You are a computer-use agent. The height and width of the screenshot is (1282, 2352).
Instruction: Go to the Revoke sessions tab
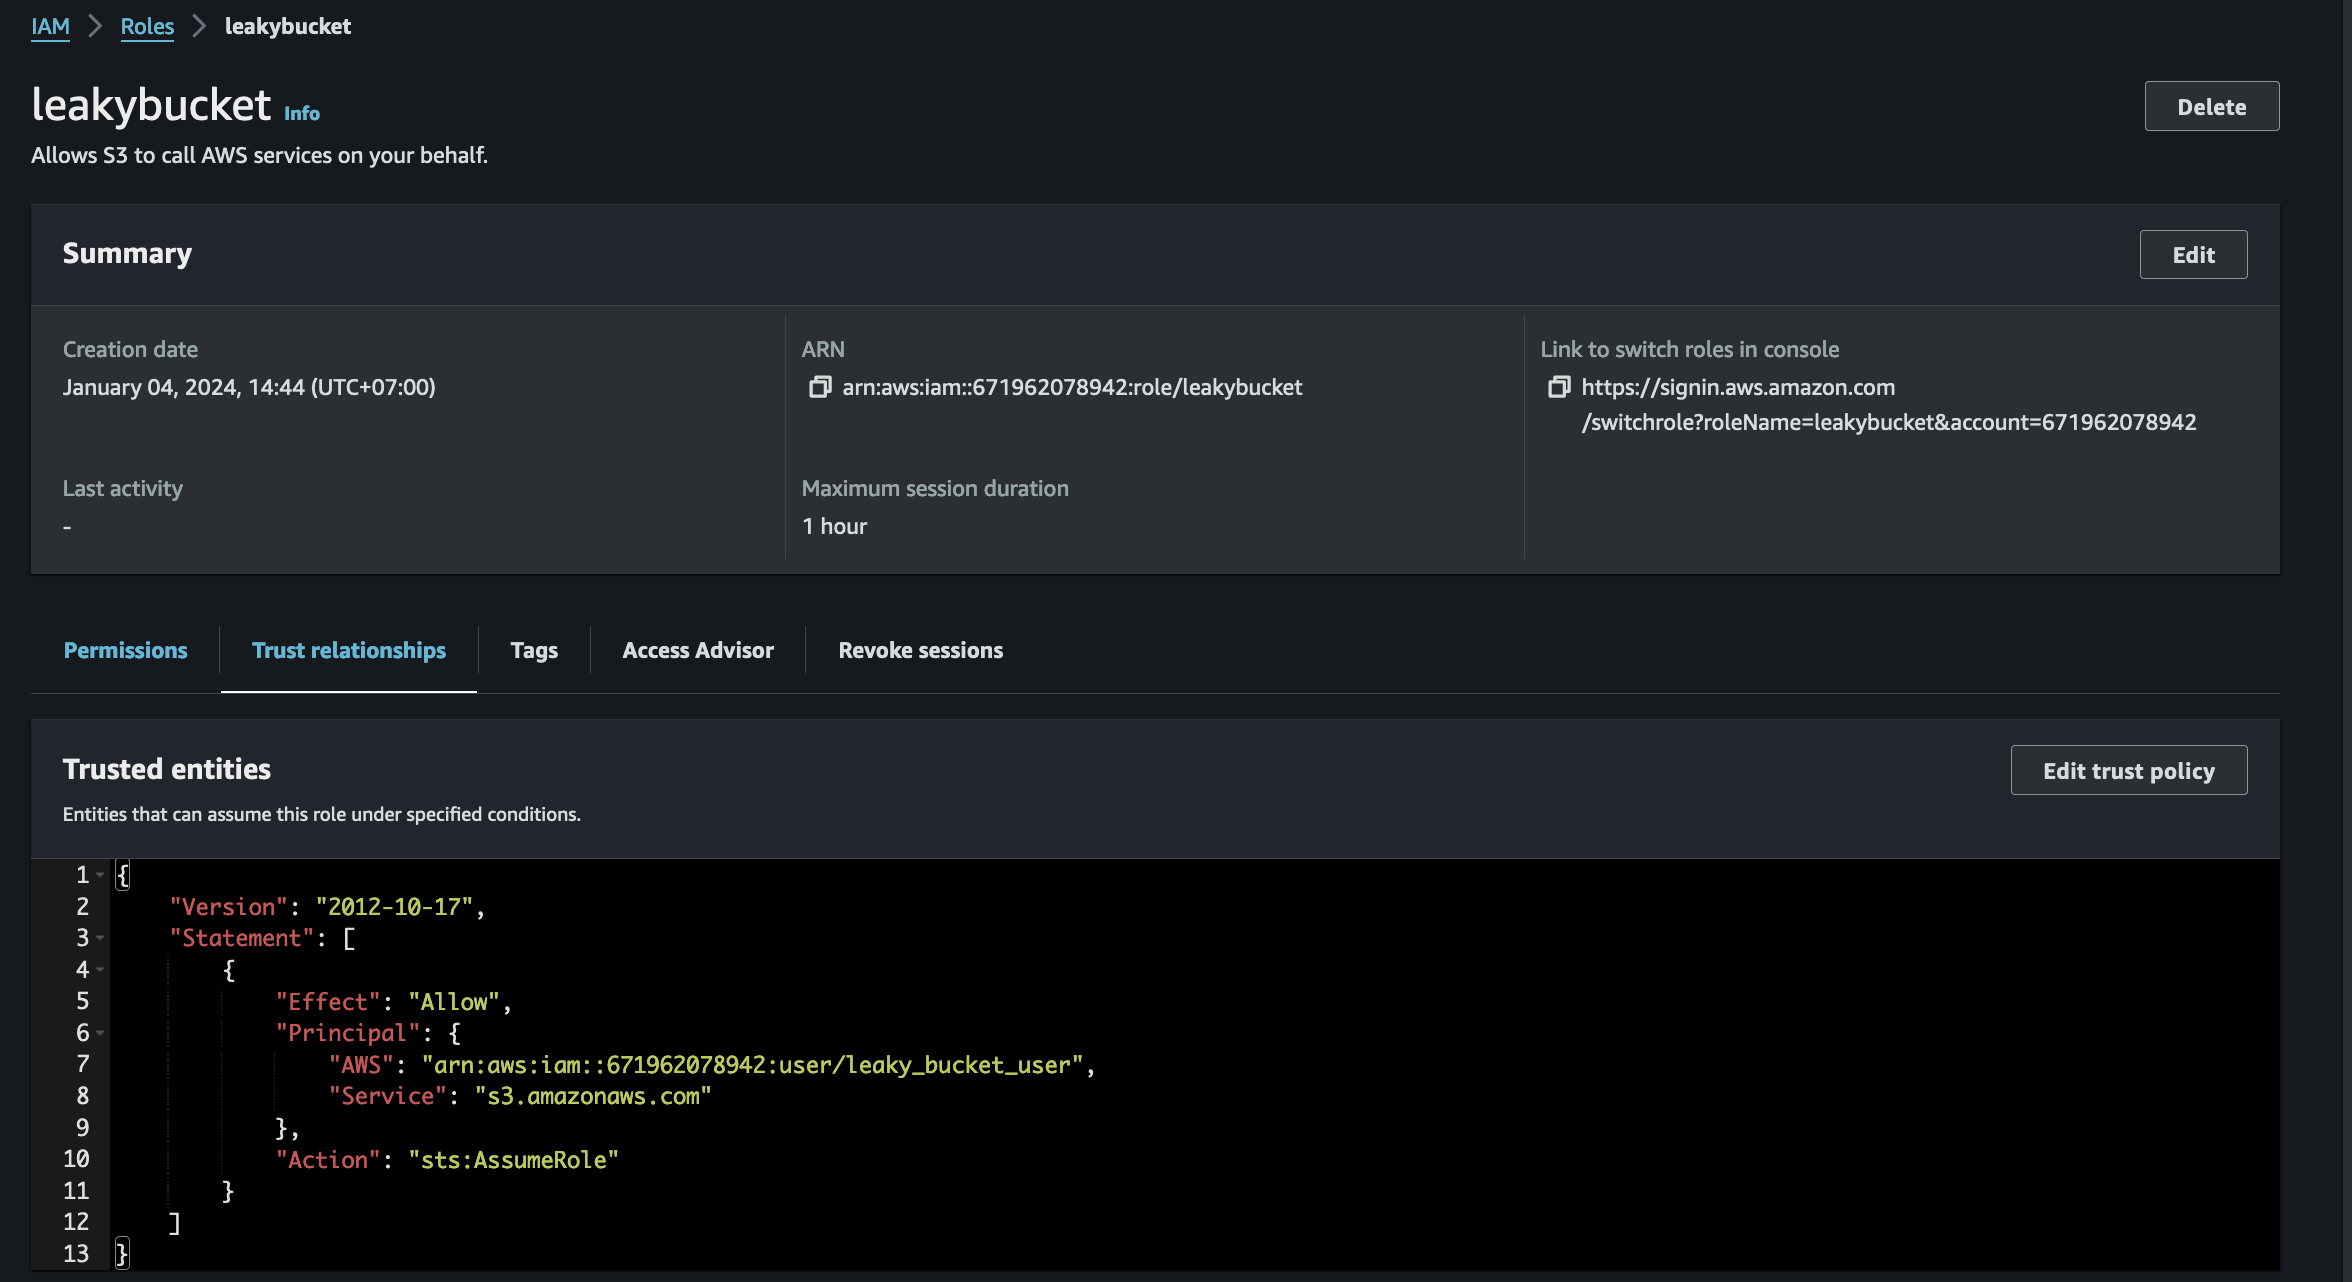pos(920,650)
